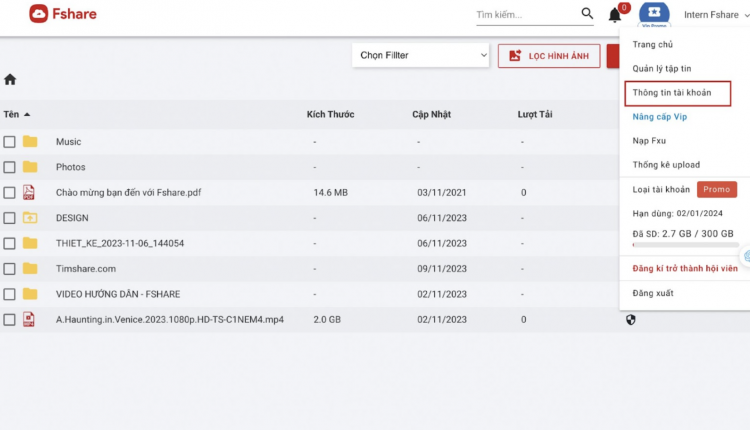Click the Đã SD: 2.7 GB / 300 GB text

(683, 234)
